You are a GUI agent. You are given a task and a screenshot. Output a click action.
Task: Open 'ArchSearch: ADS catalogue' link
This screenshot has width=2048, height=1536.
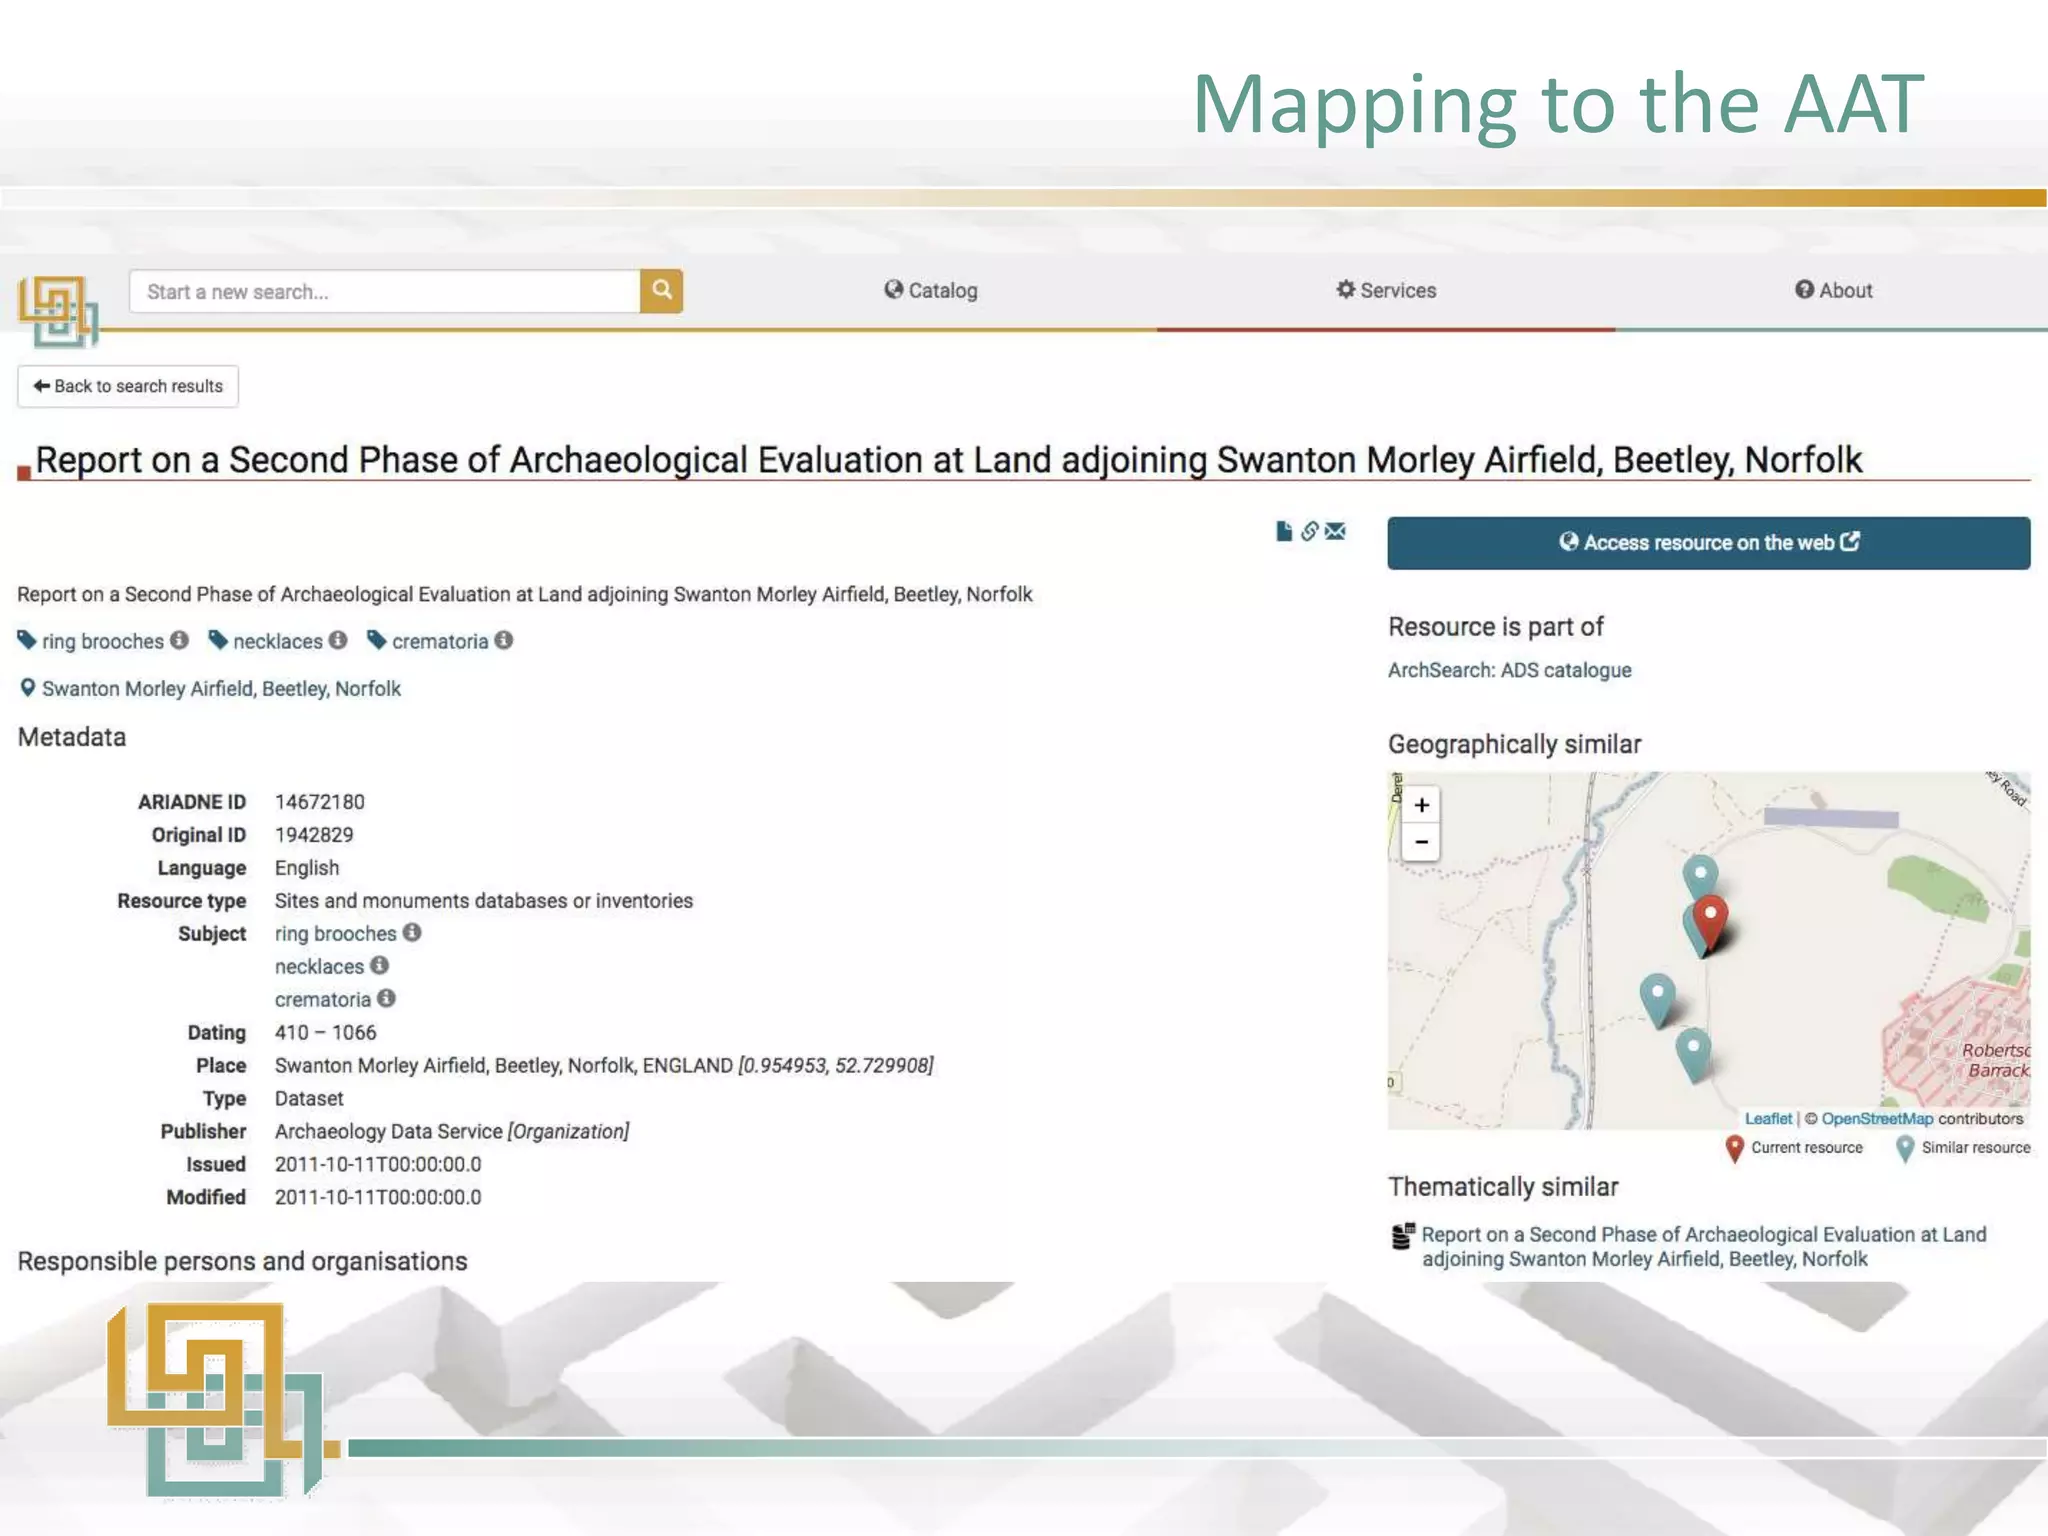click(x=1509, y=670)
